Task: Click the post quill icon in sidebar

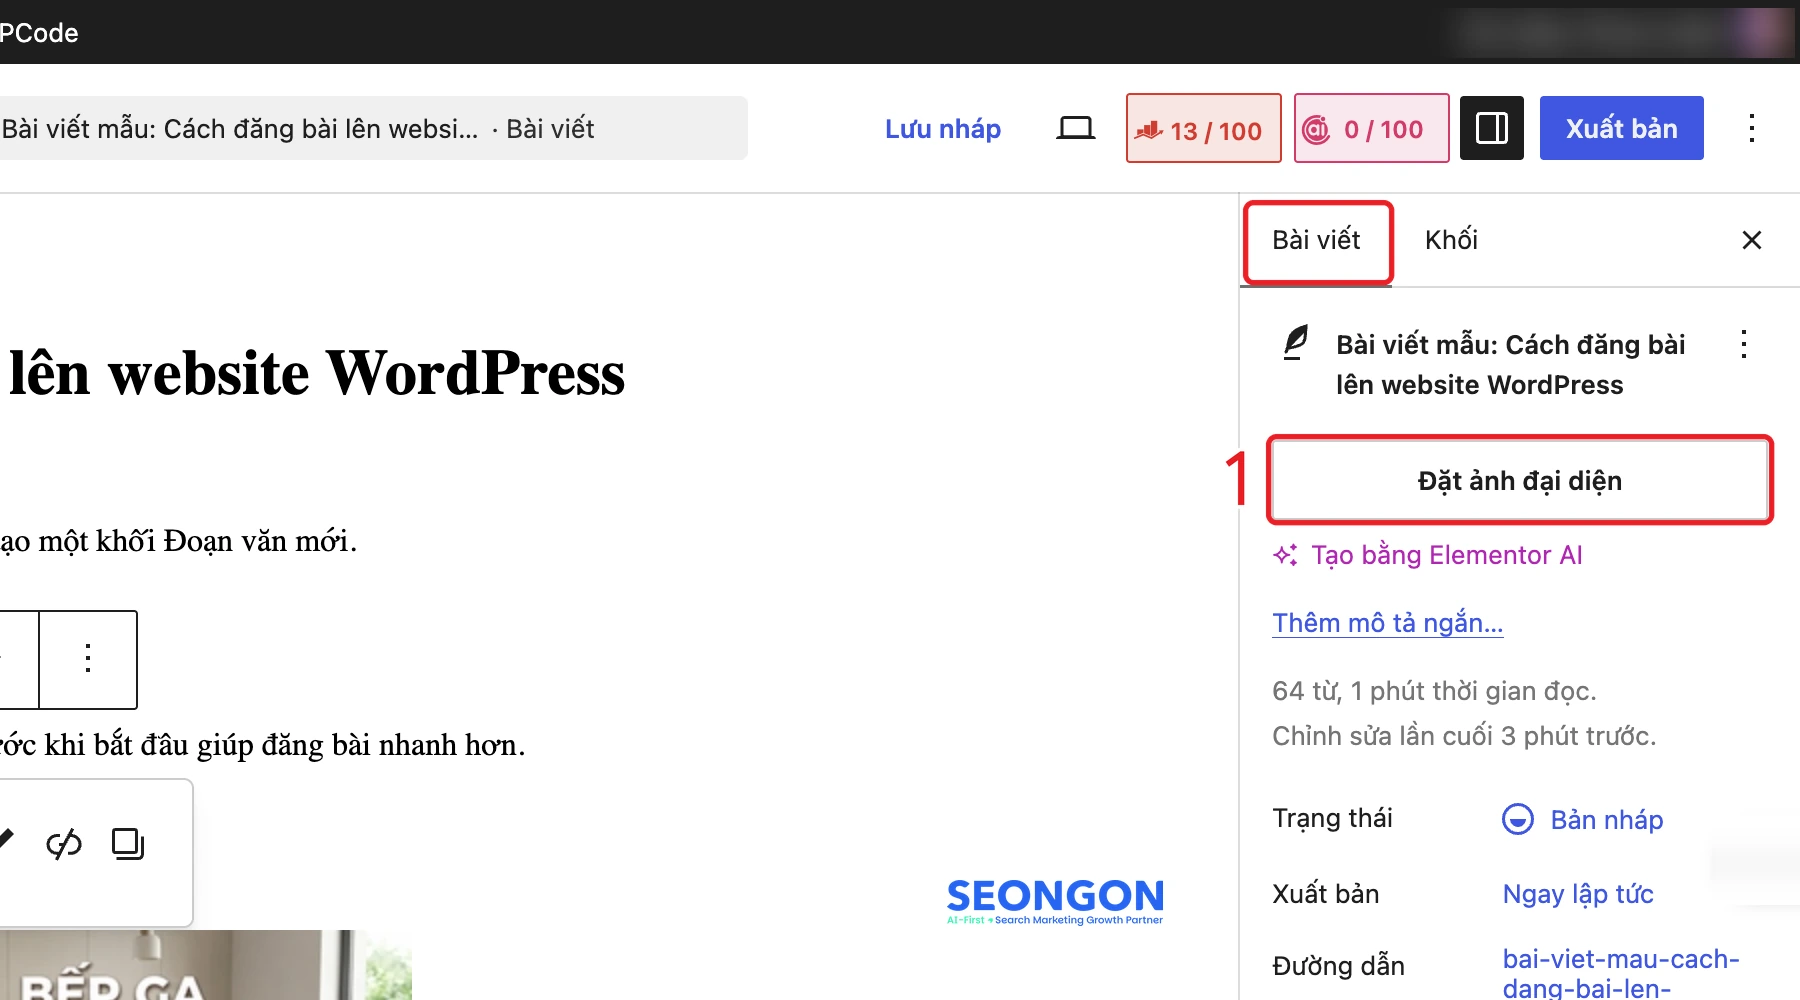Action: coord(1295,343)
